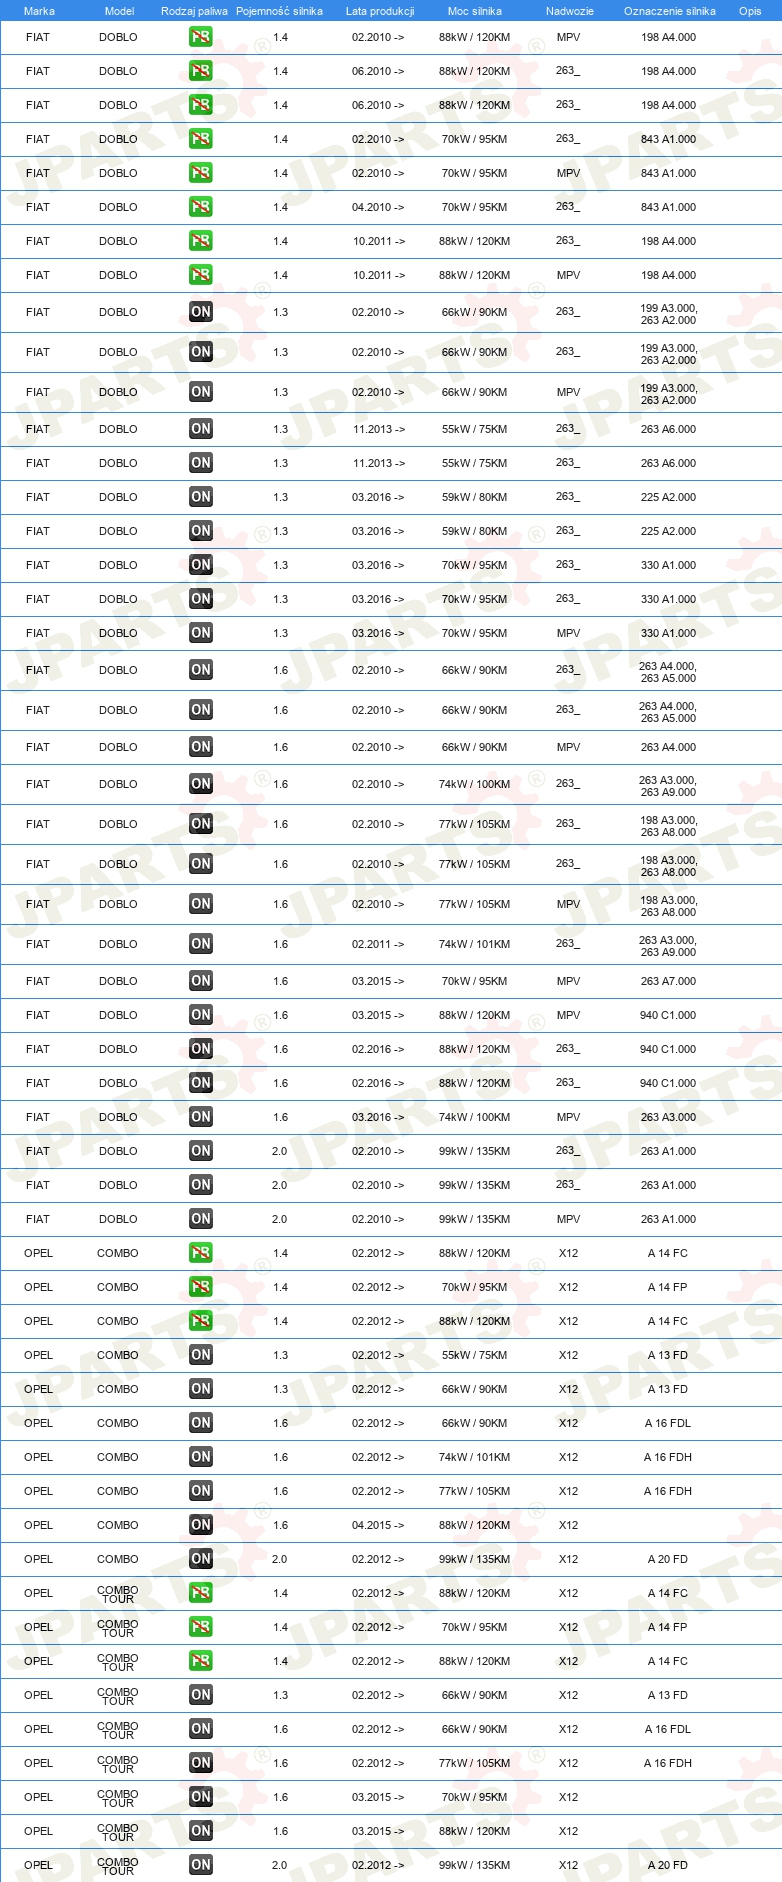Viewport: 782px width, 1882px height.
Task: Select the 04.2015 -> cell in the Opel Combo row
Action: point(378,1525)
